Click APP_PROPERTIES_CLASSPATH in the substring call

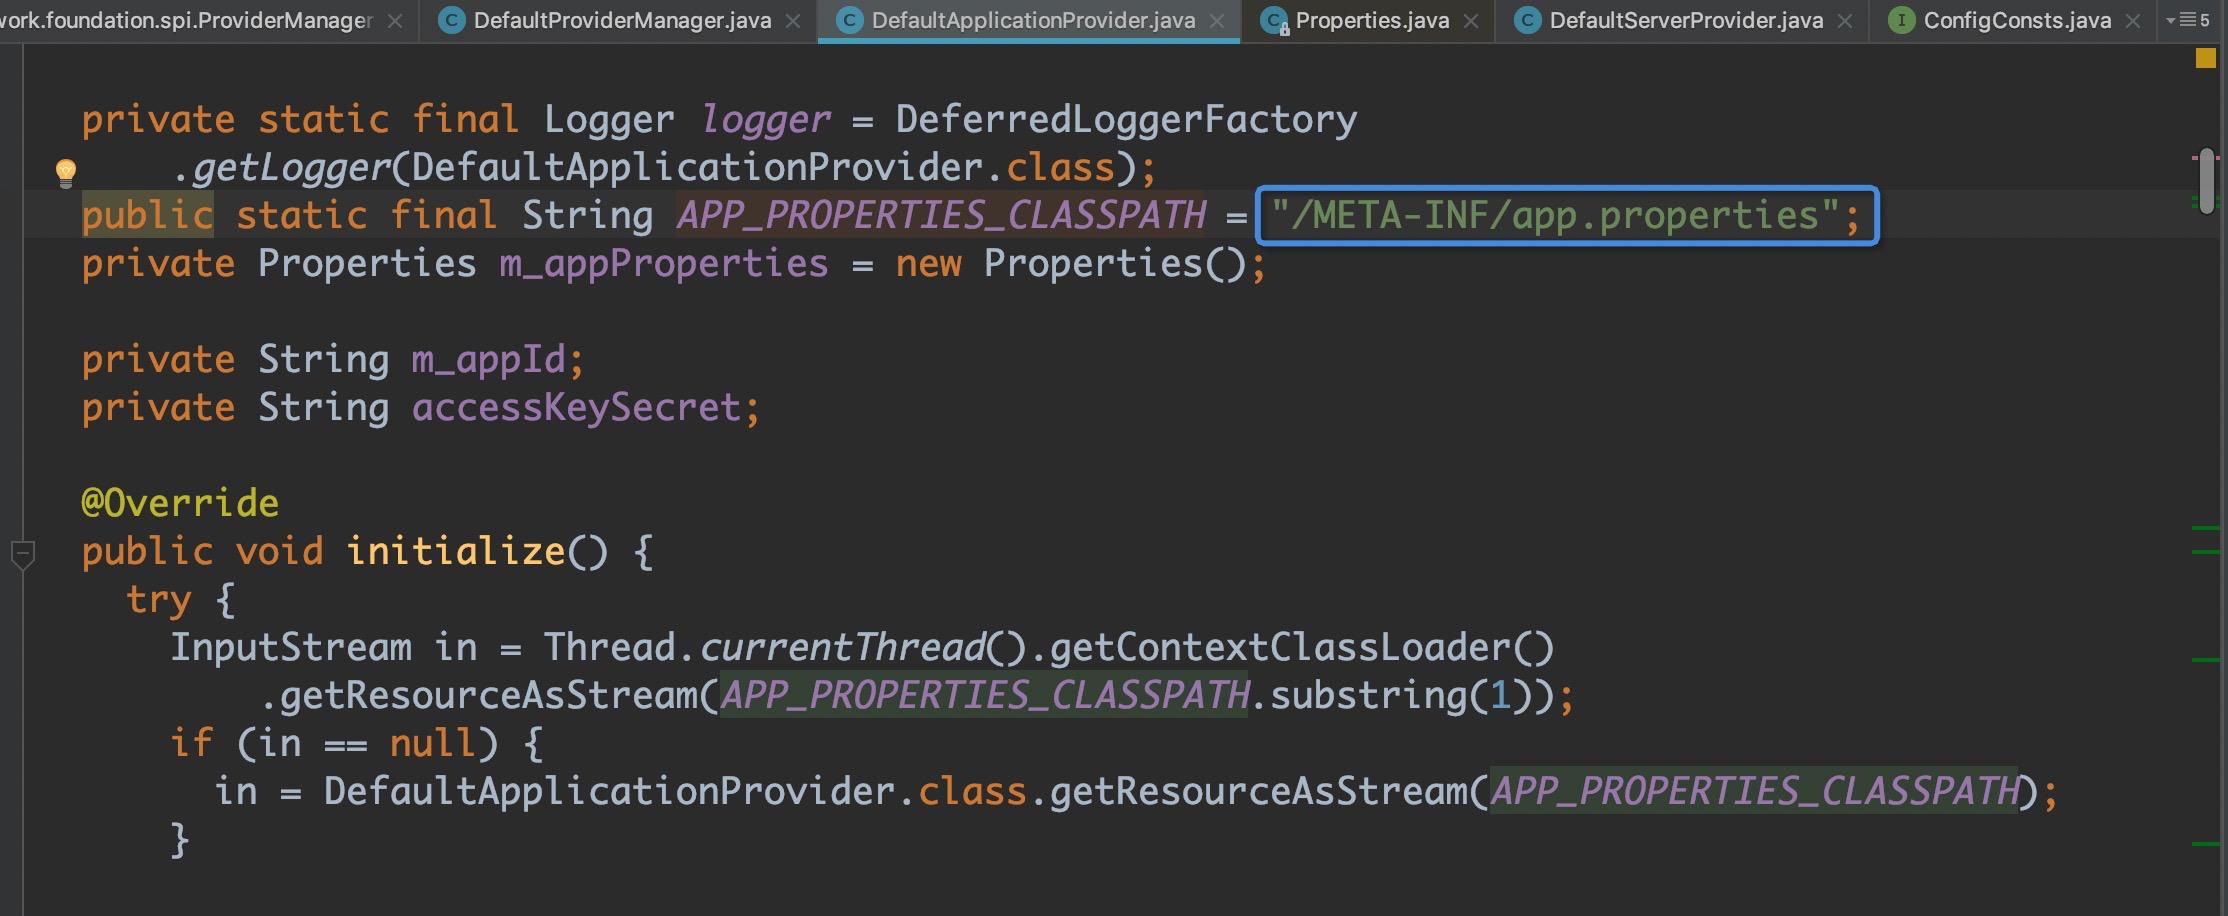click(x=984, y=695)
